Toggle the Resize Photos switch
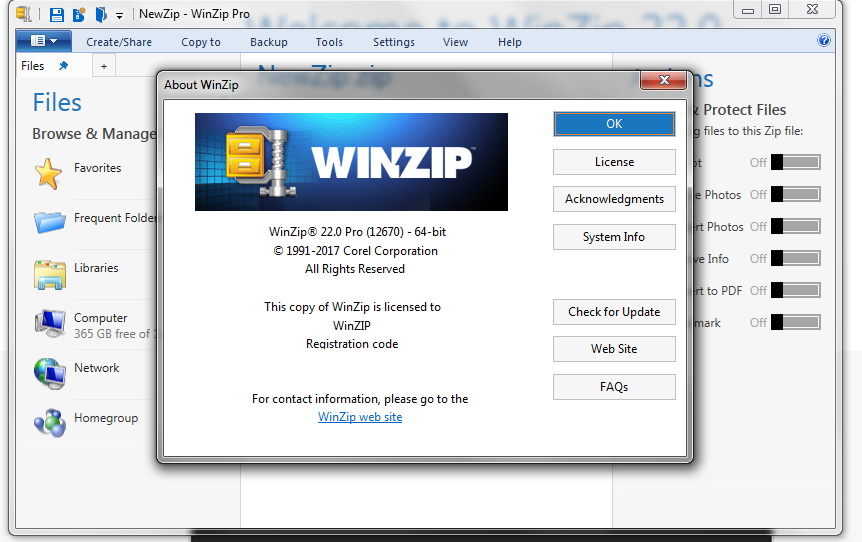This screenshot has height=542, width=862. click(x=795, y=194)
